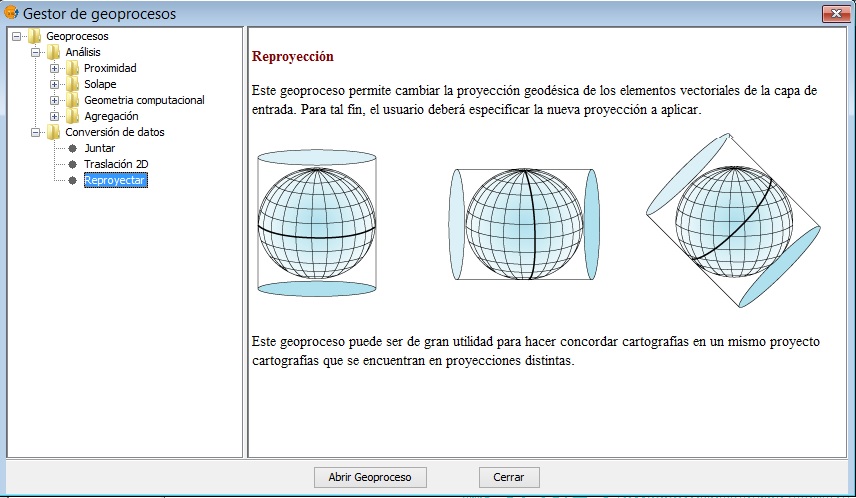Click the paragraph starting 'Este geoproceso puede ser'
This screenshot has height=498, width=856.
point(536,351)
